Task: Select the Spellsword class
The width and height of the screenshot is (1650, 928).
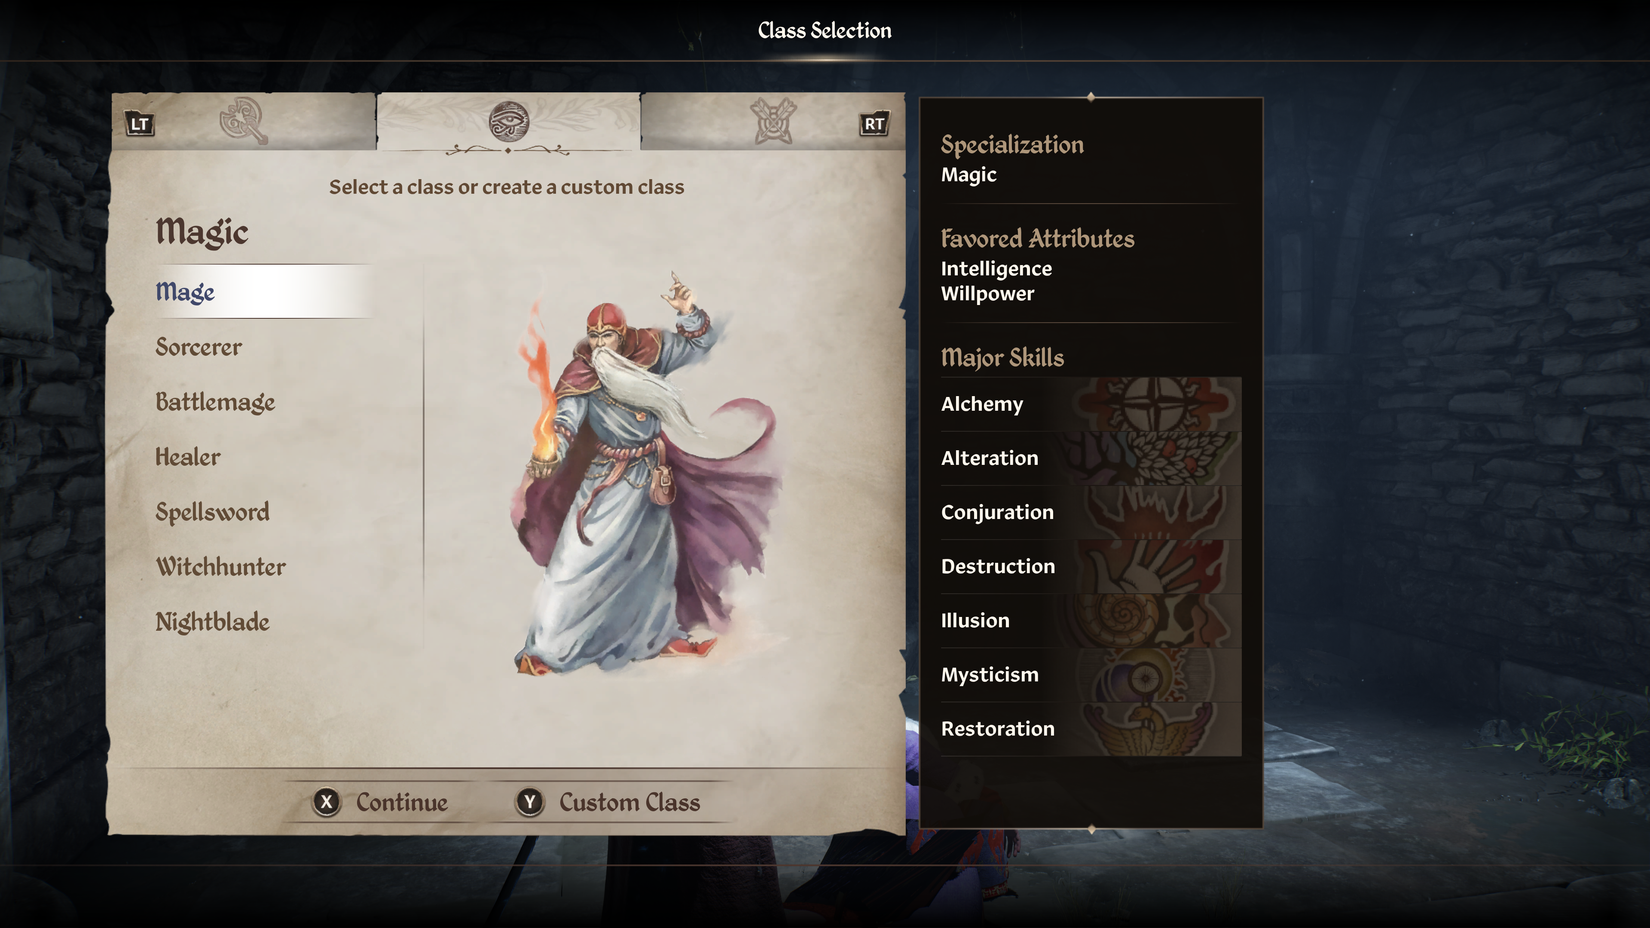Action: [212, 512]
